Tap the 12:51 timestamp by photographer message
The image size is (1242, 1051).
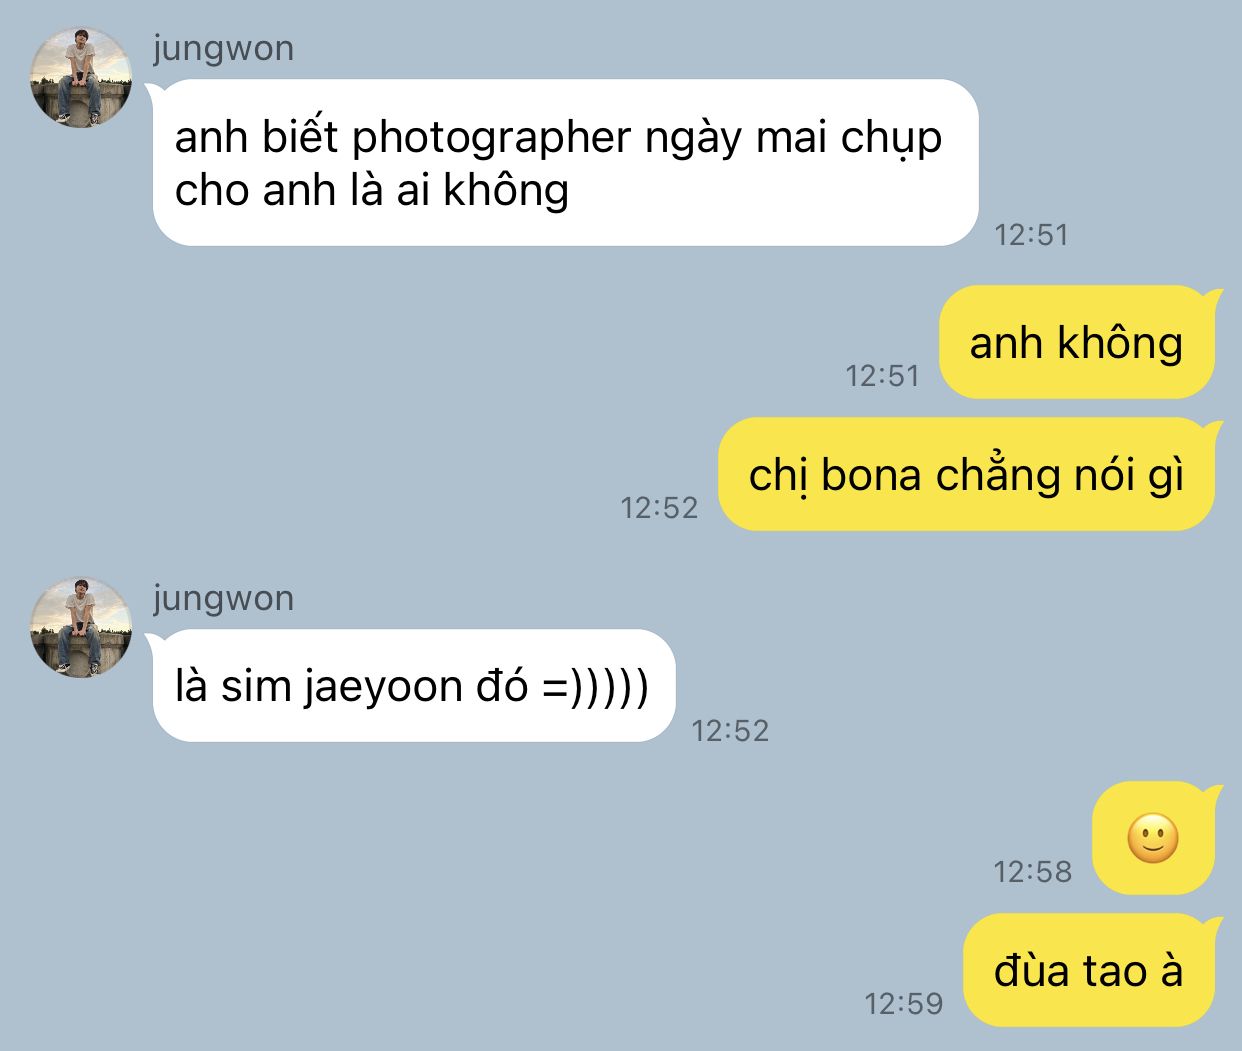pos(1032,235)
